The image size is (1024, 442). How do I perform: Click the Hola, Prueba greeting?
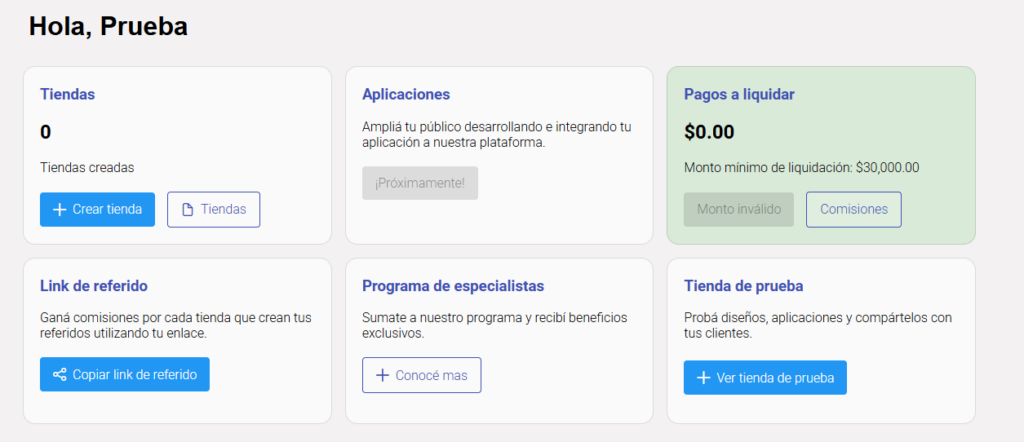tap(108, 27)
